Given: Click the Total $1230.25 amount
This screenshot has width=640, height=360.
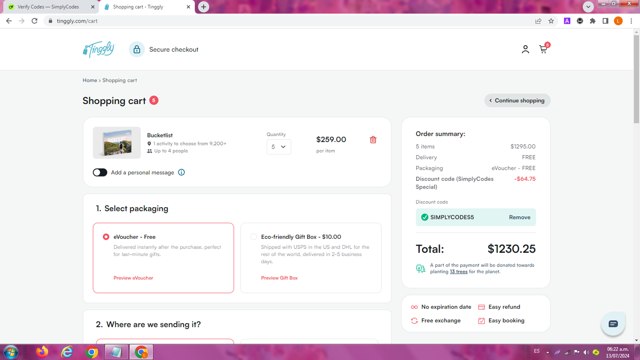Looking at the screenshot, I should click(511, 249).
